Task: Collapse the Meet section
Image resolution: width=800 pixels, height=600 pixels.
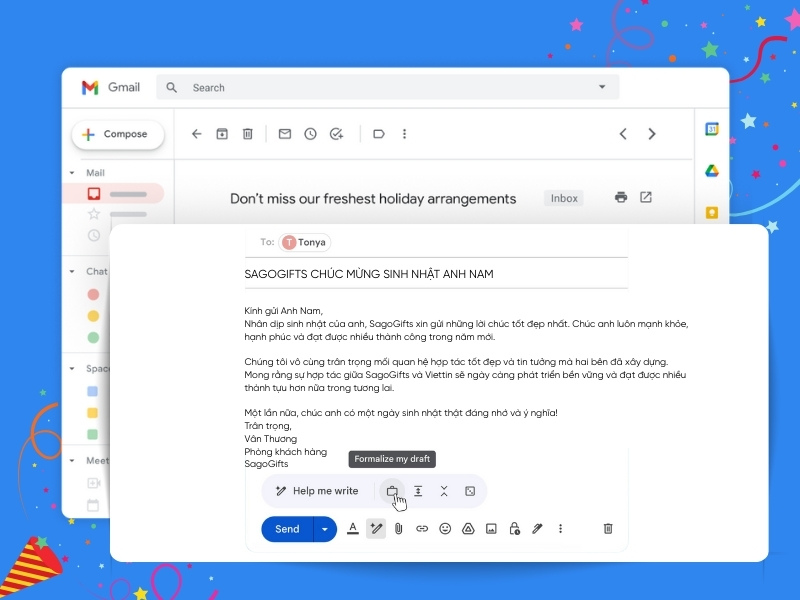Action: coord(72,461)
